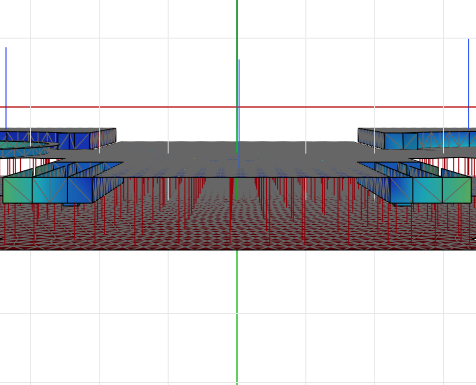The width and height of the screenshot is (476, 385).
Task: Select the green box face at the front-left corner
Action: tap(18, 190)
